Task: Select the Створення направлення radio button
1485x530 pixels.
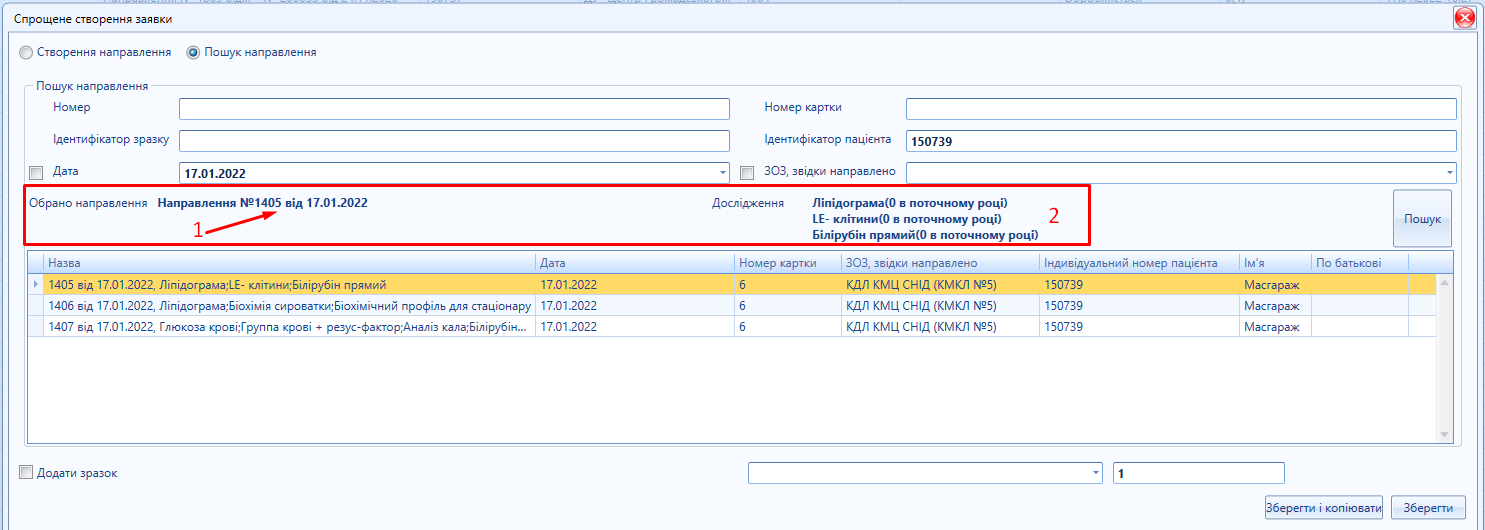Action: [26, 52]
